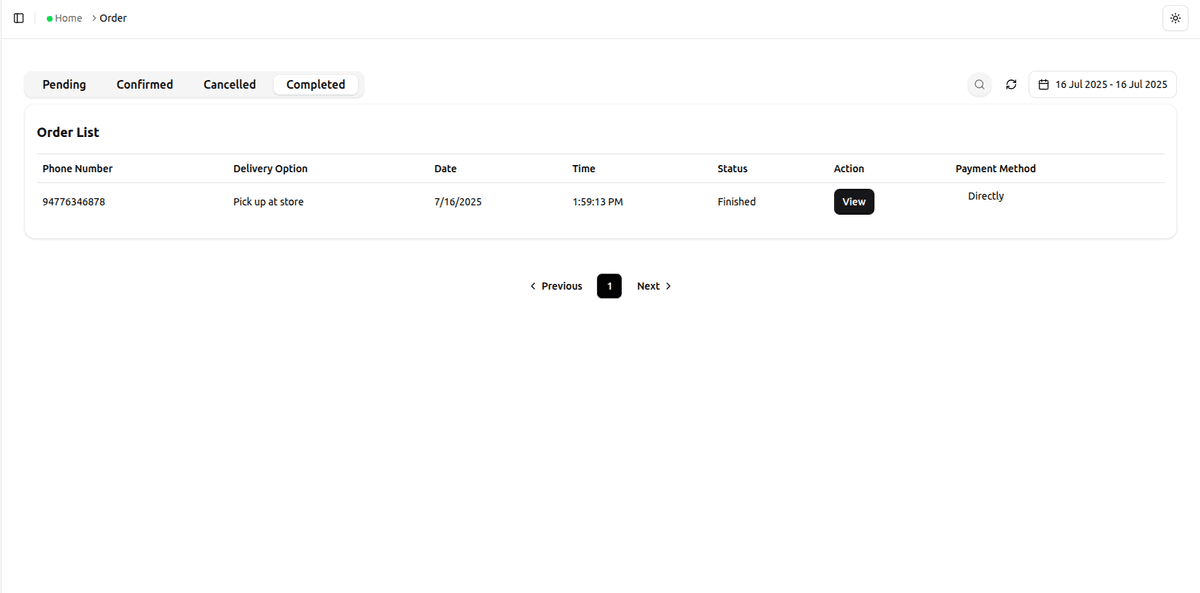
Task: Switch to the Confirmed tab
Action: [x=144, y=84]
